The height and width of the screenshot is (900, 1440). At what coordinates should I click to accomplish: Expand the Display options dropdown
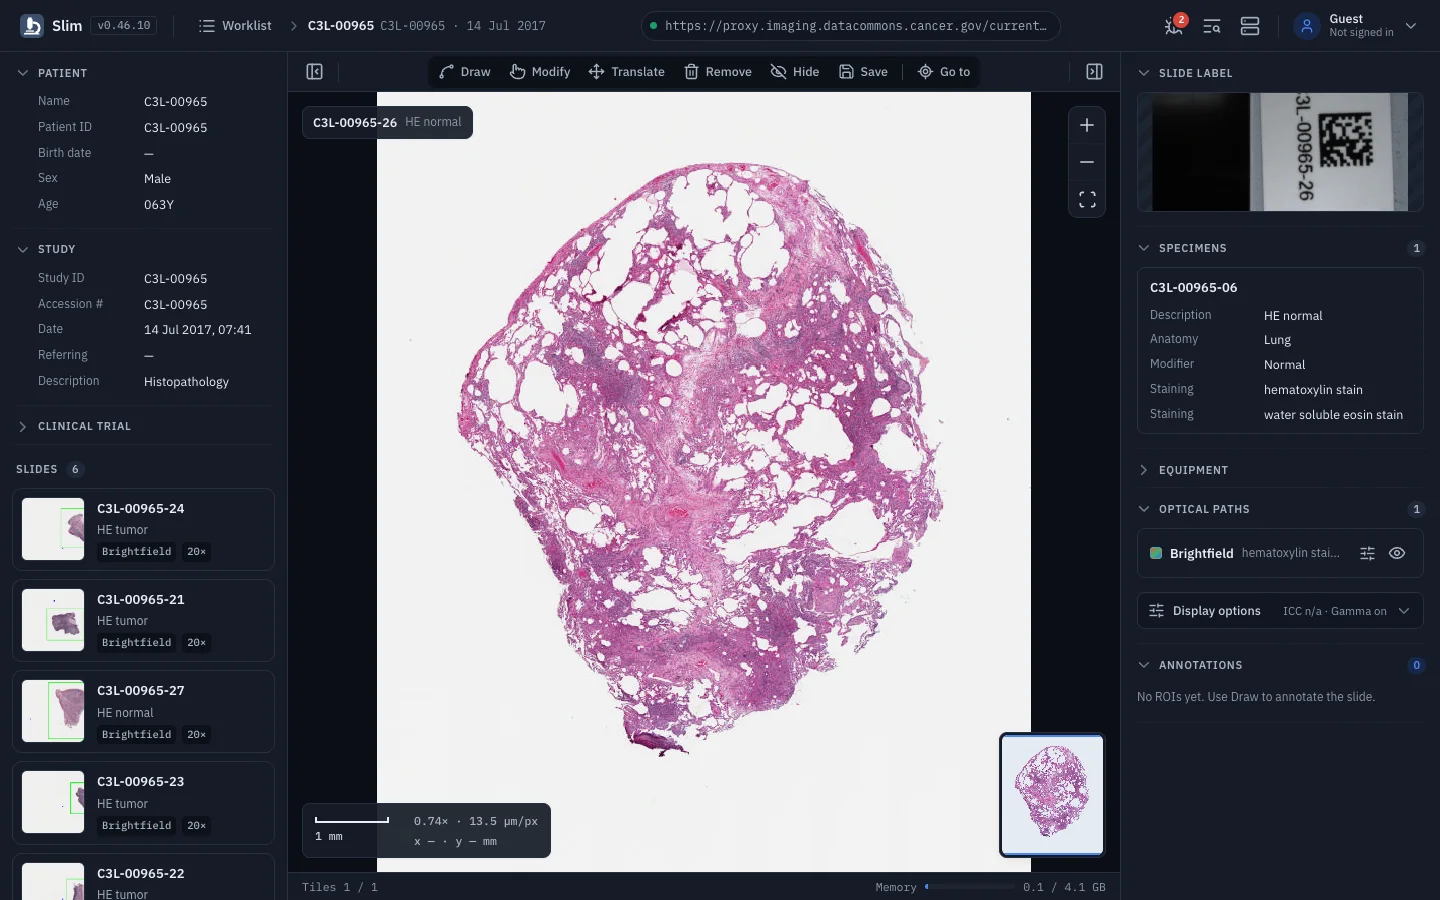[x=1280, y=611]
